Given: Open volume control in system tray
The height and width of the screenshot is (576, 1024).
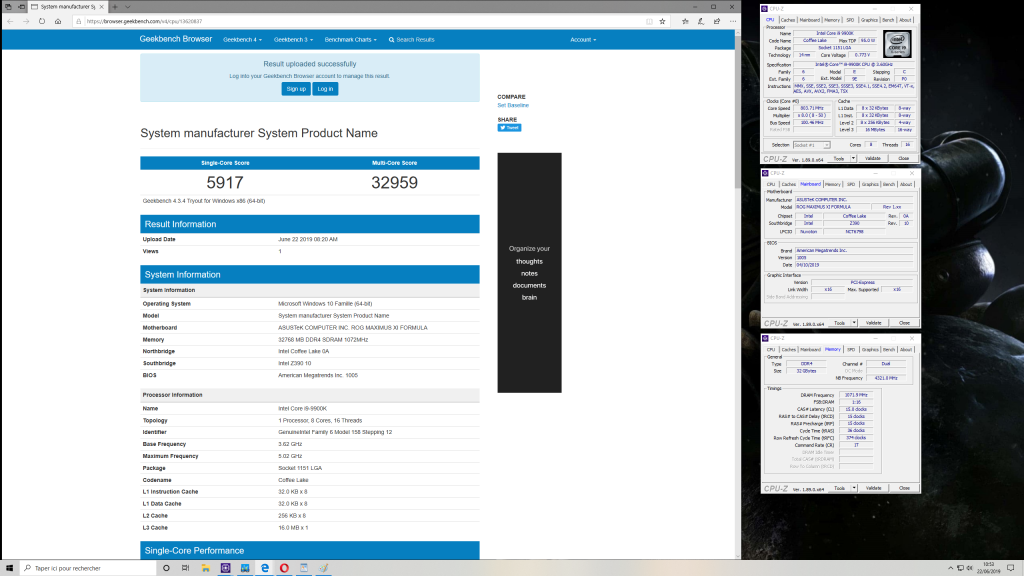Looking at the screenshot, I should [970, 568].
